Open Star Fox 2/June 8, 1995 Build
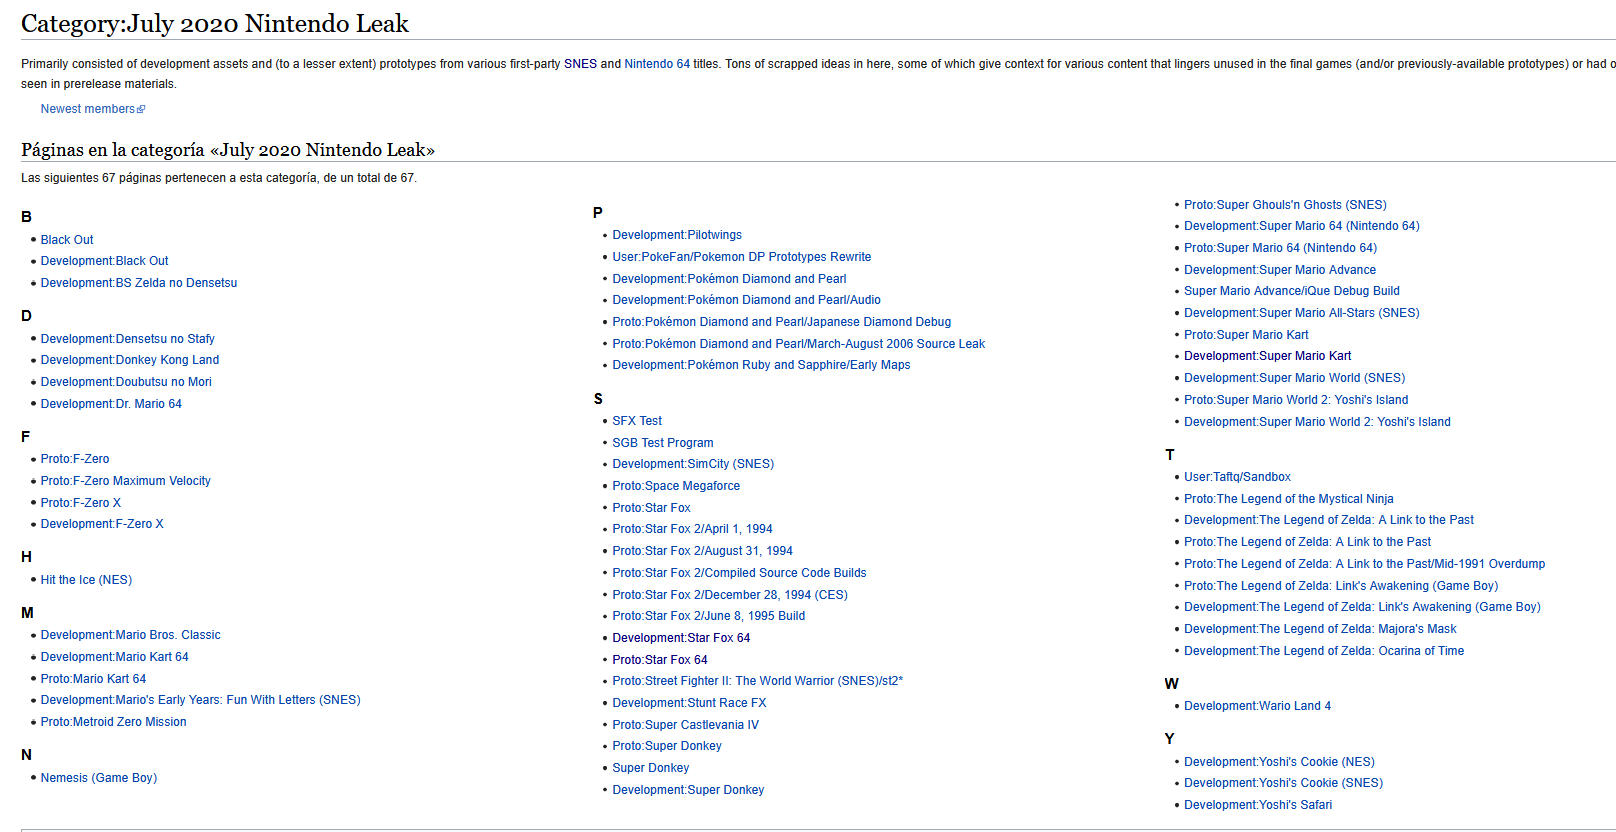The image size is (1616, 832). (709, 616)
